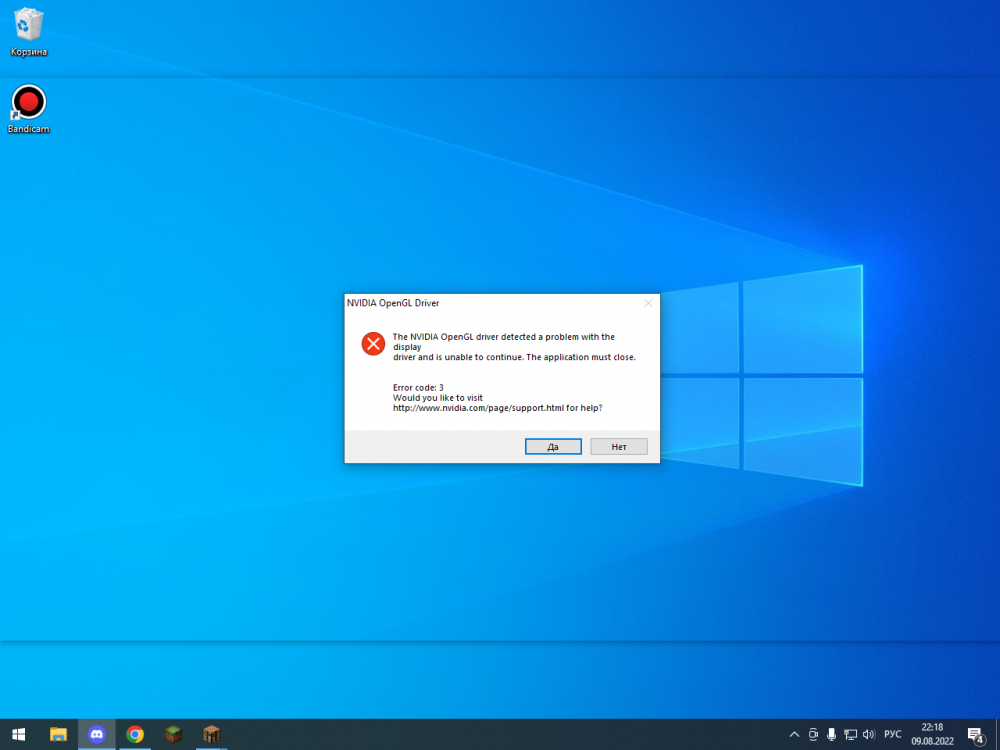
Task: Open File Explorer from the taskbar
Action: pyautogui.click(x=58, y=735)
